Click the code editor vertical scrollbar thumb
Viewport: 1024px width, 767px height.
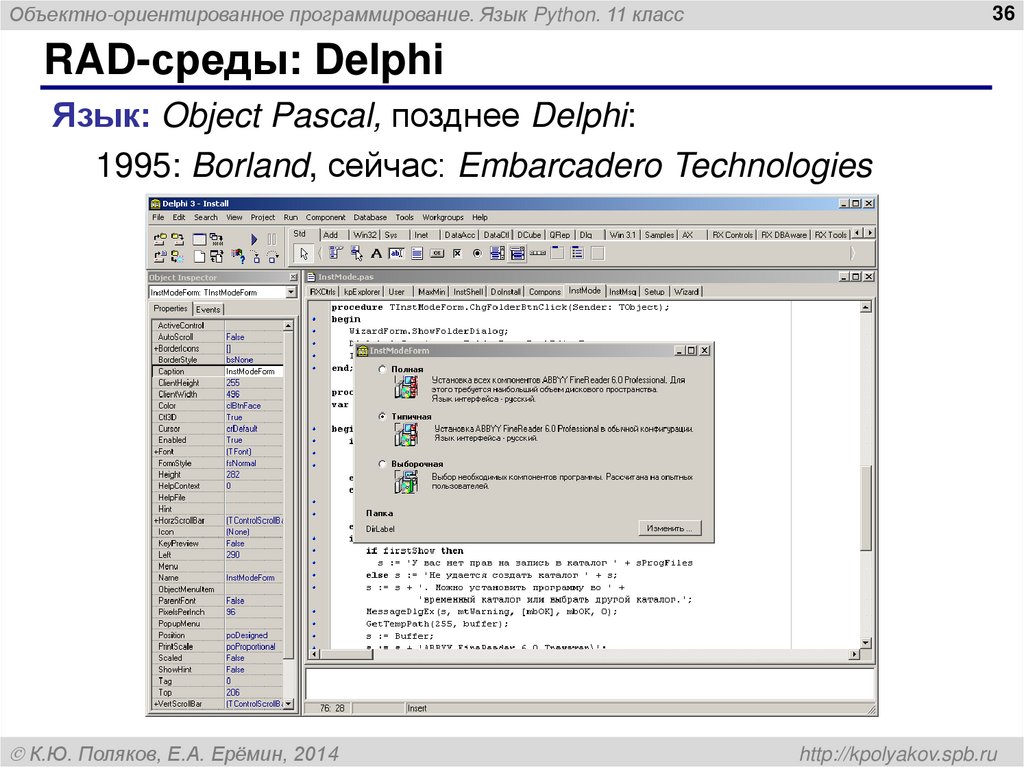866,508
